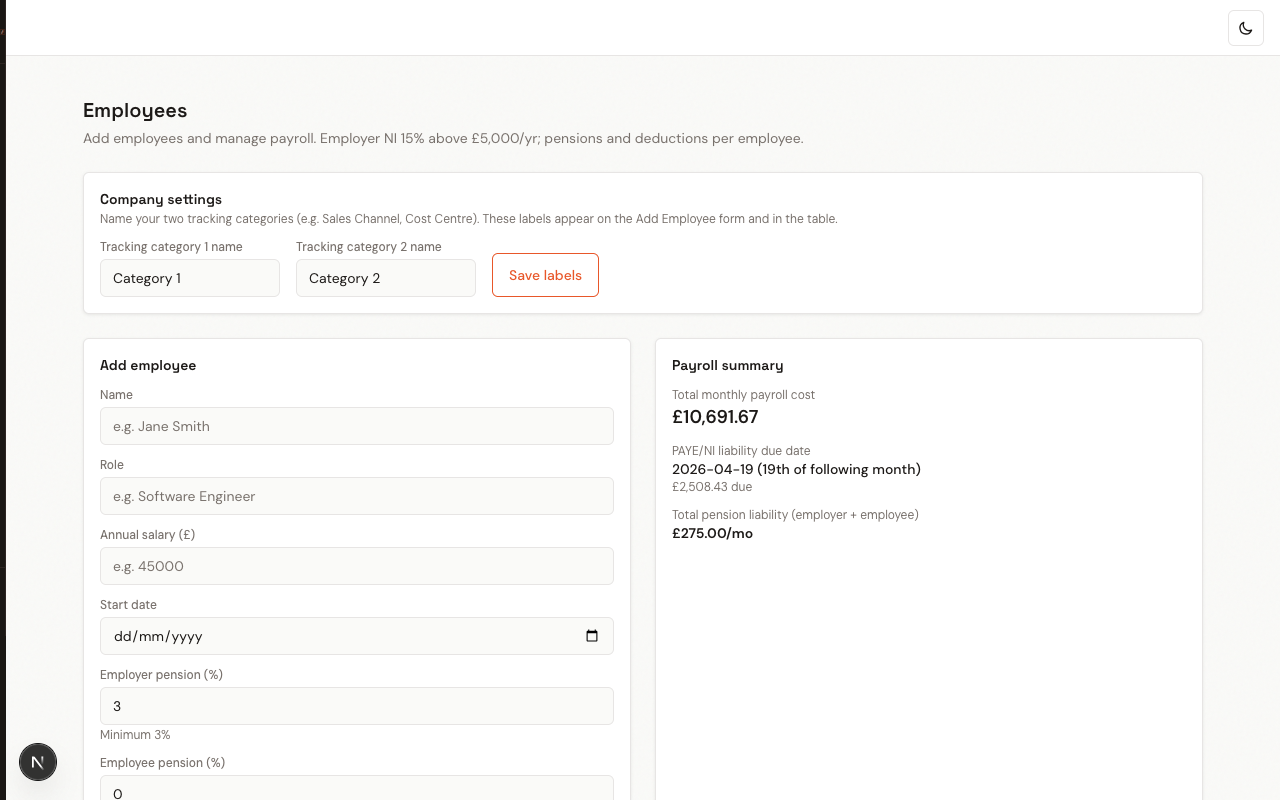The width and height of the screenshot is (1280, 800).
Task: Click the Save labels button
Action: point(545,275)
